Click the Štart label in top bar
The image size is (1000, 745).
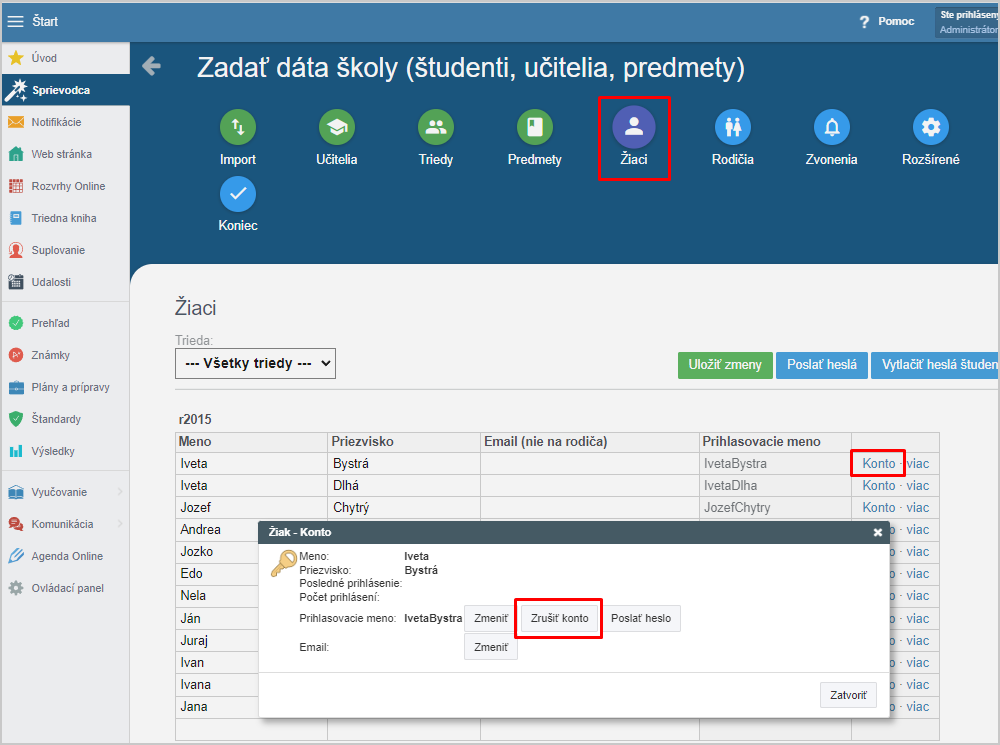point(45,22)
